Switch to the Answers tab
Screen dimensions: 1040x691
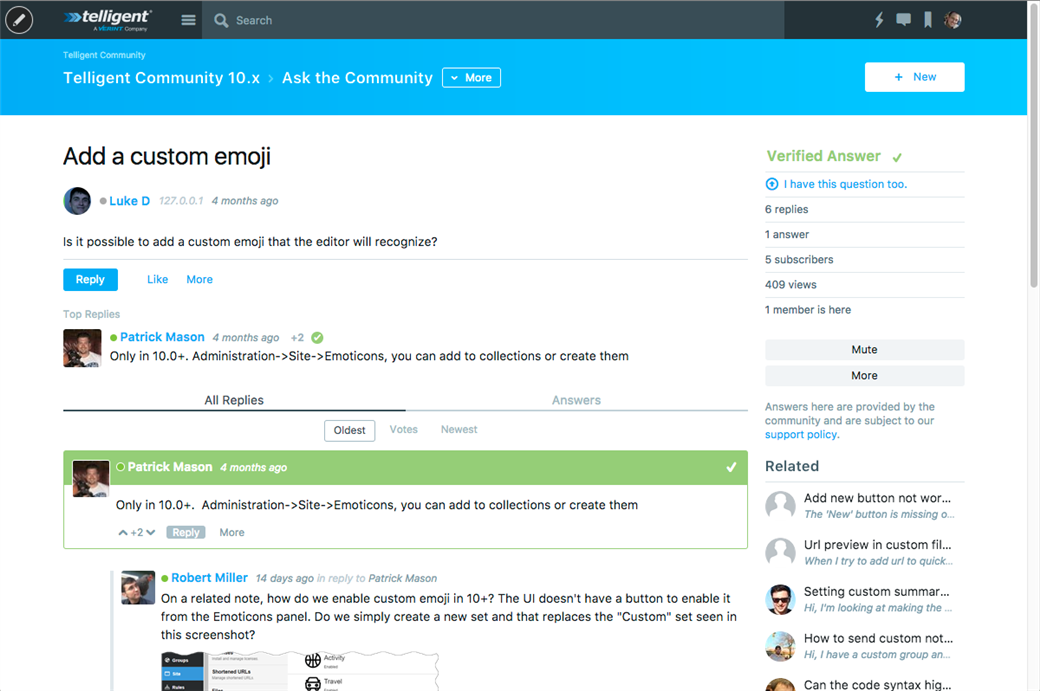(576, 400)
